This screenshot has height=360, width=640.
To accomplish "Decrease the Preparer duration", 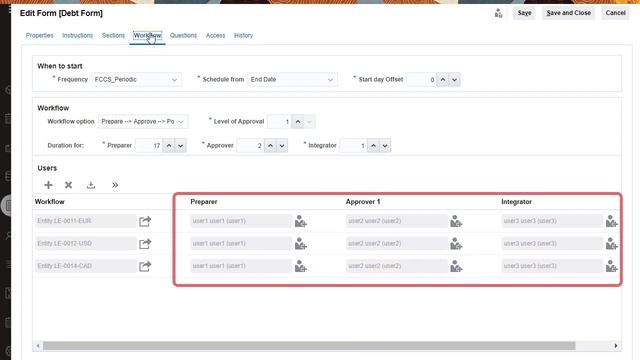I will [x=180, y=146].
